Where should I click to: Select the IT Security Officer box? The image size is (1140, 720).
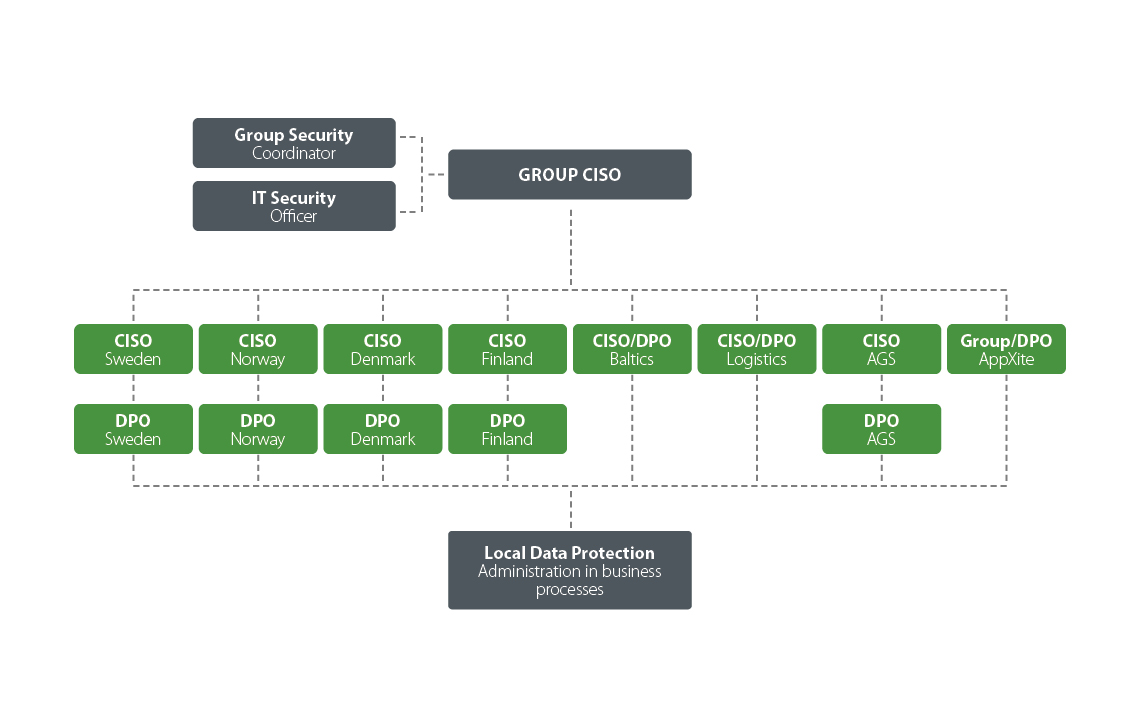pos(294,206)
